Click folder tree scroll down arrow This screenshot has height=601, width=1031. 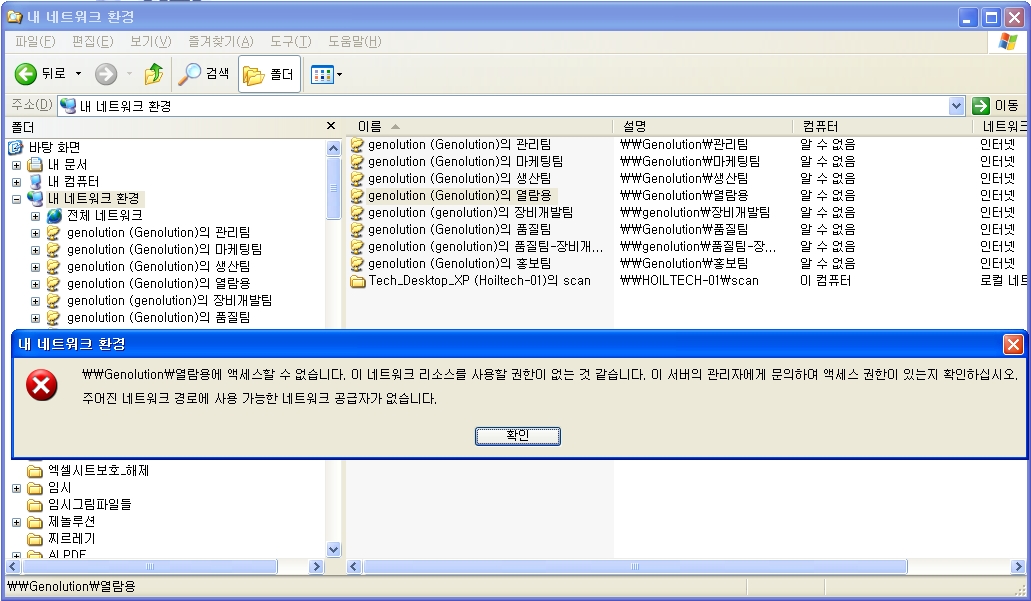click(333, 549)
